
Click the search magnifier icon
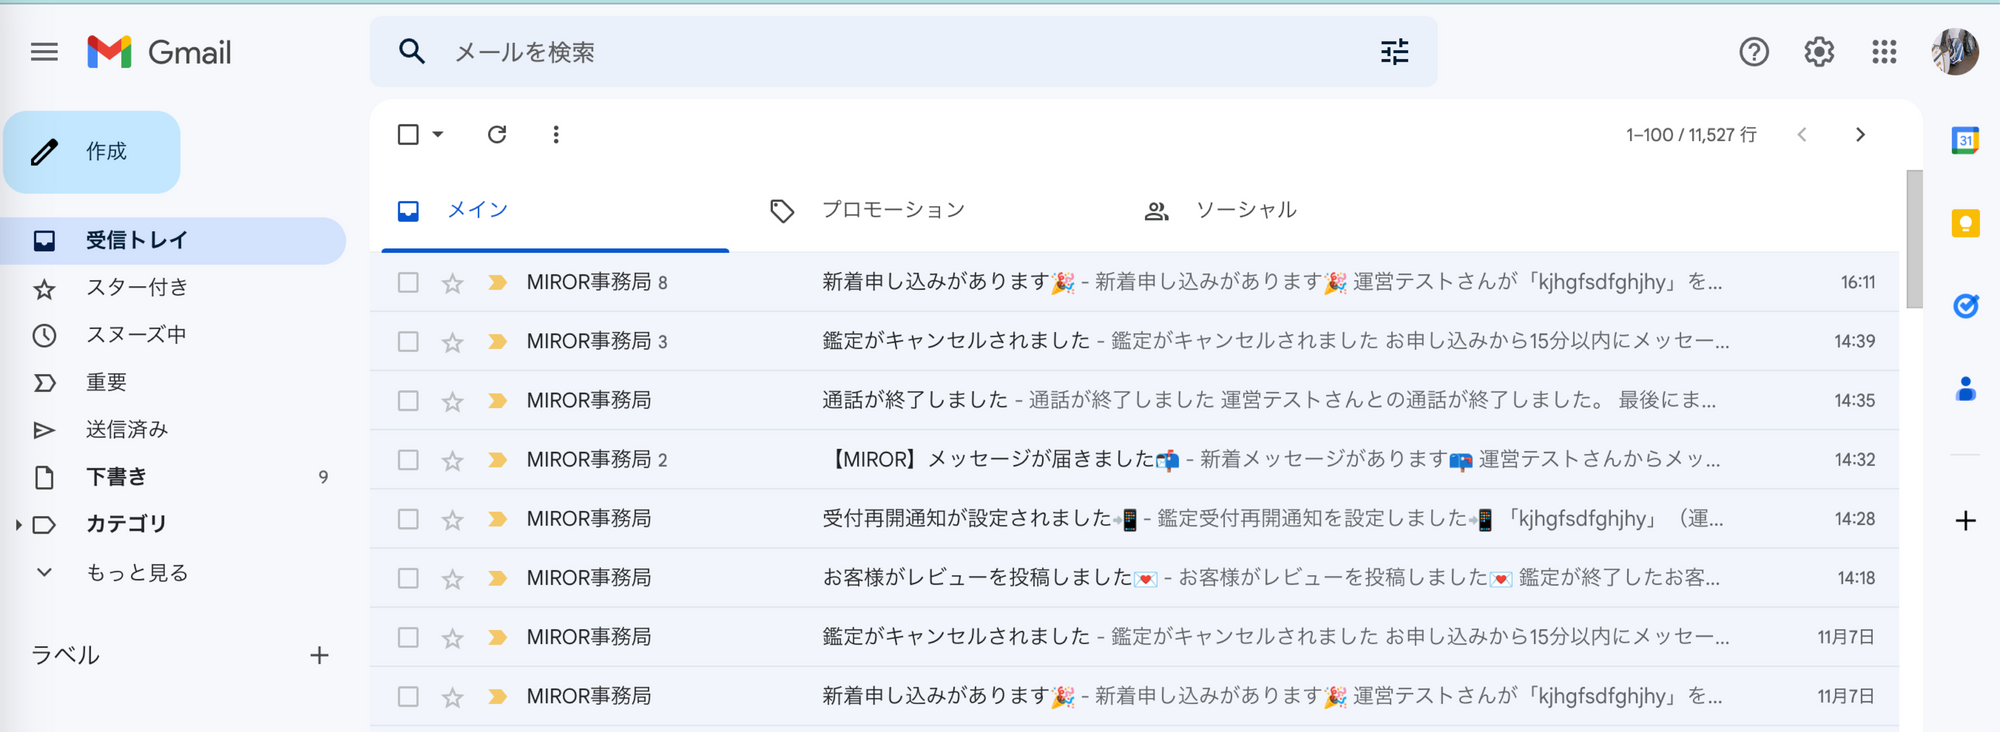click(x=412, y=52)
